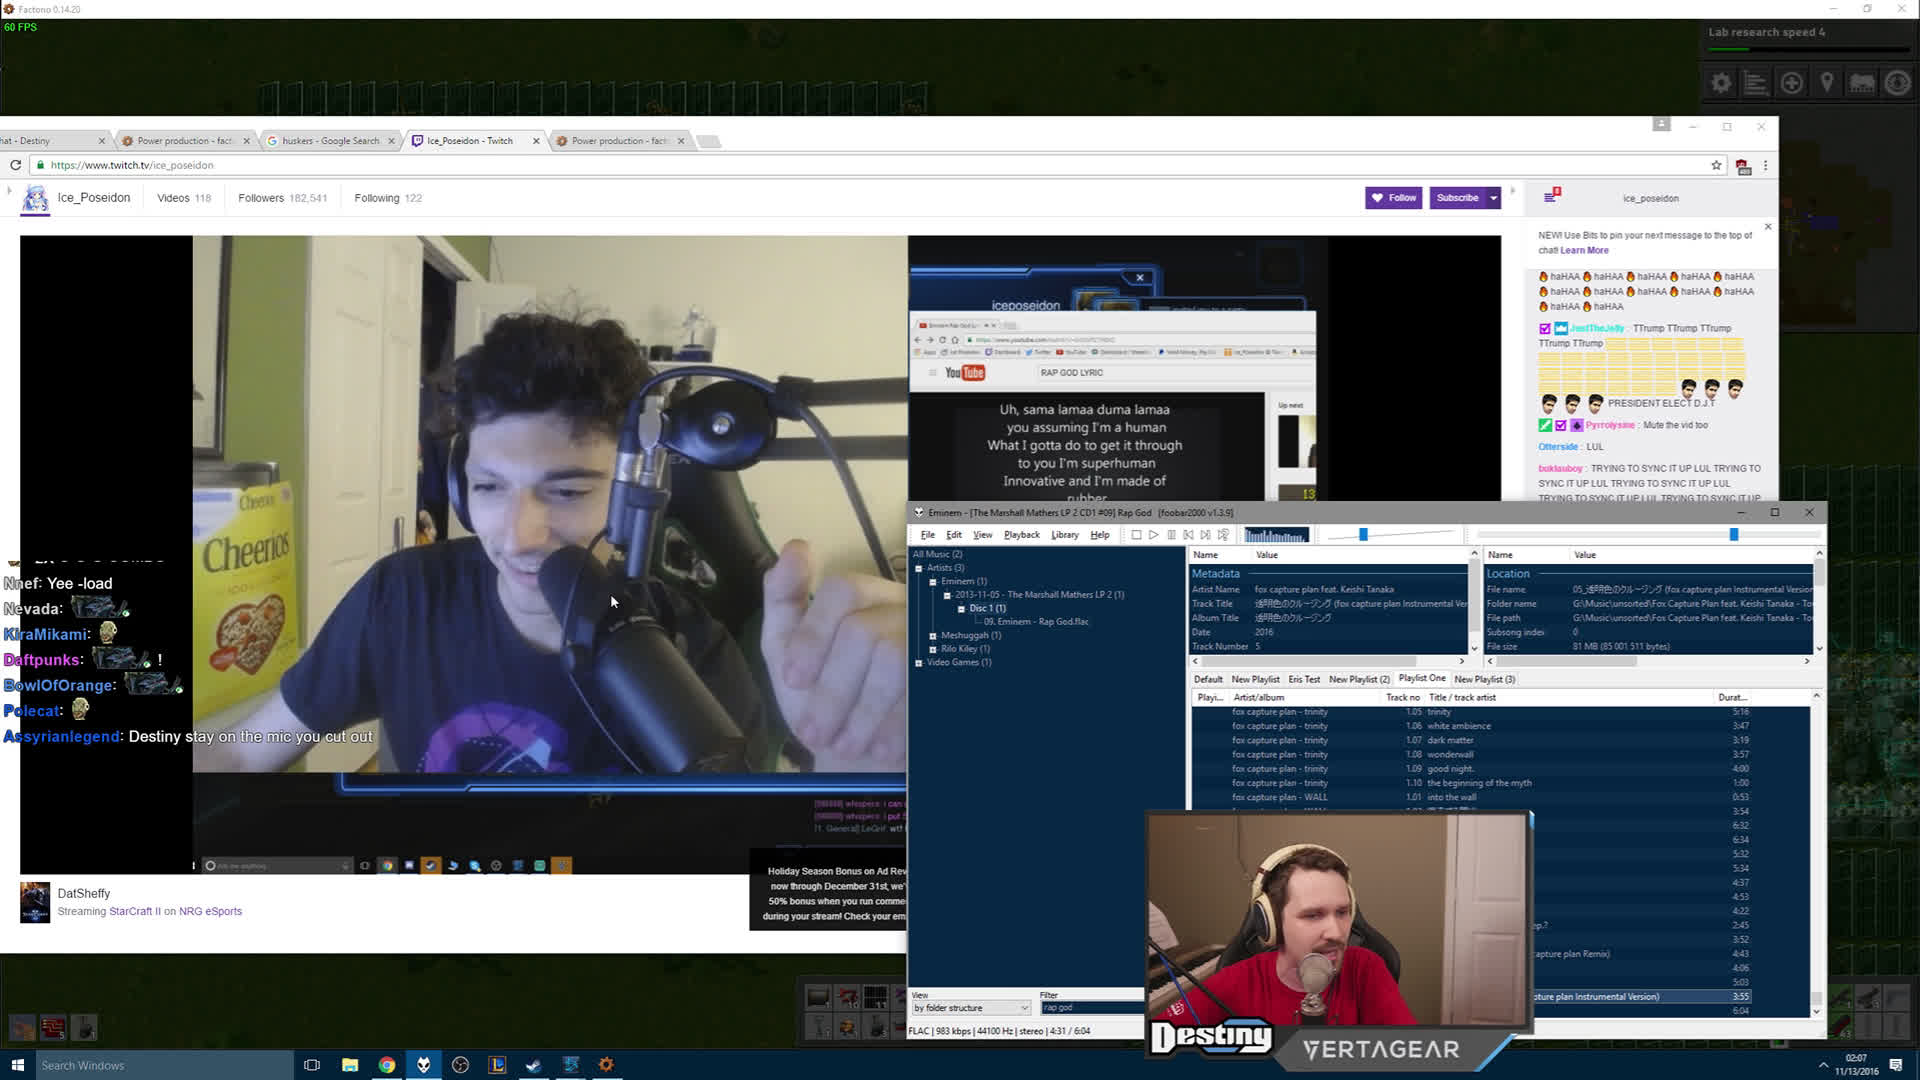Click the 'rap god' filter field in foobar2000
The height and width of the screenshot is (1080, 1920).
(1092, 1008)
